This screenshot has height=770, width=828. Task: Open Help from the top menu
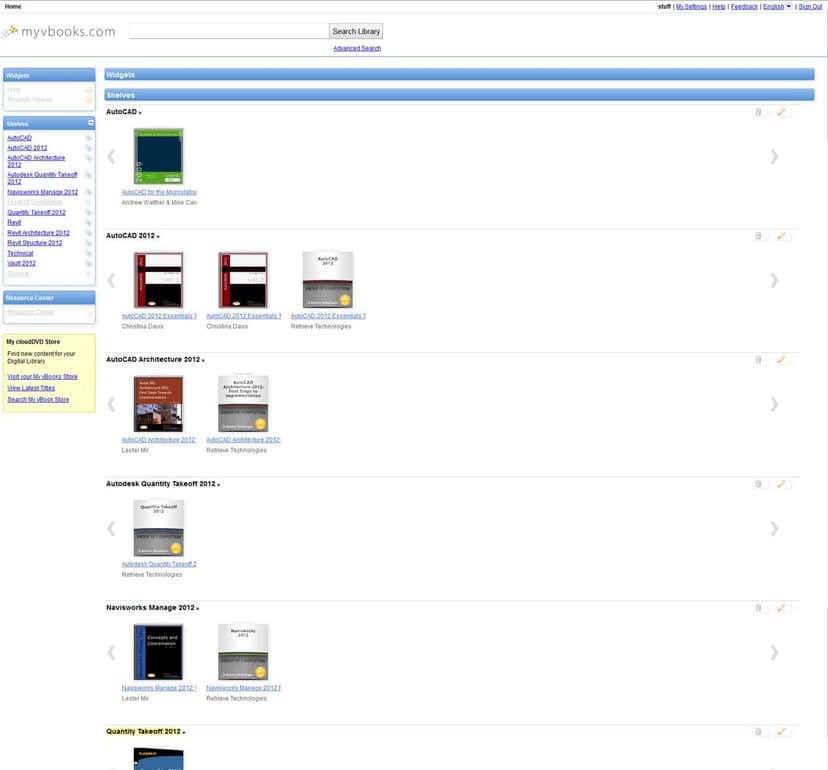coord(719,6)
